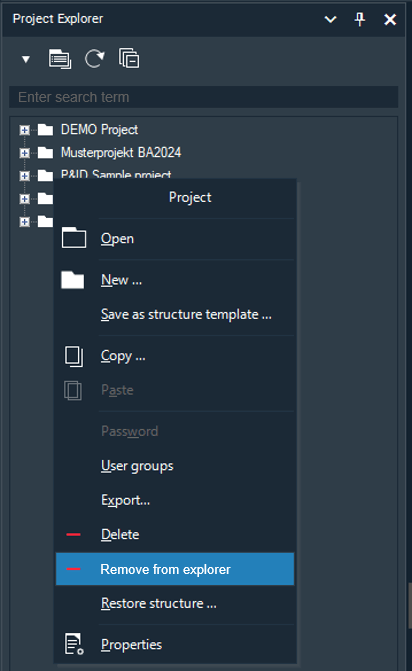Refresh the Project Explorer tree

click(x=95, y=59)
